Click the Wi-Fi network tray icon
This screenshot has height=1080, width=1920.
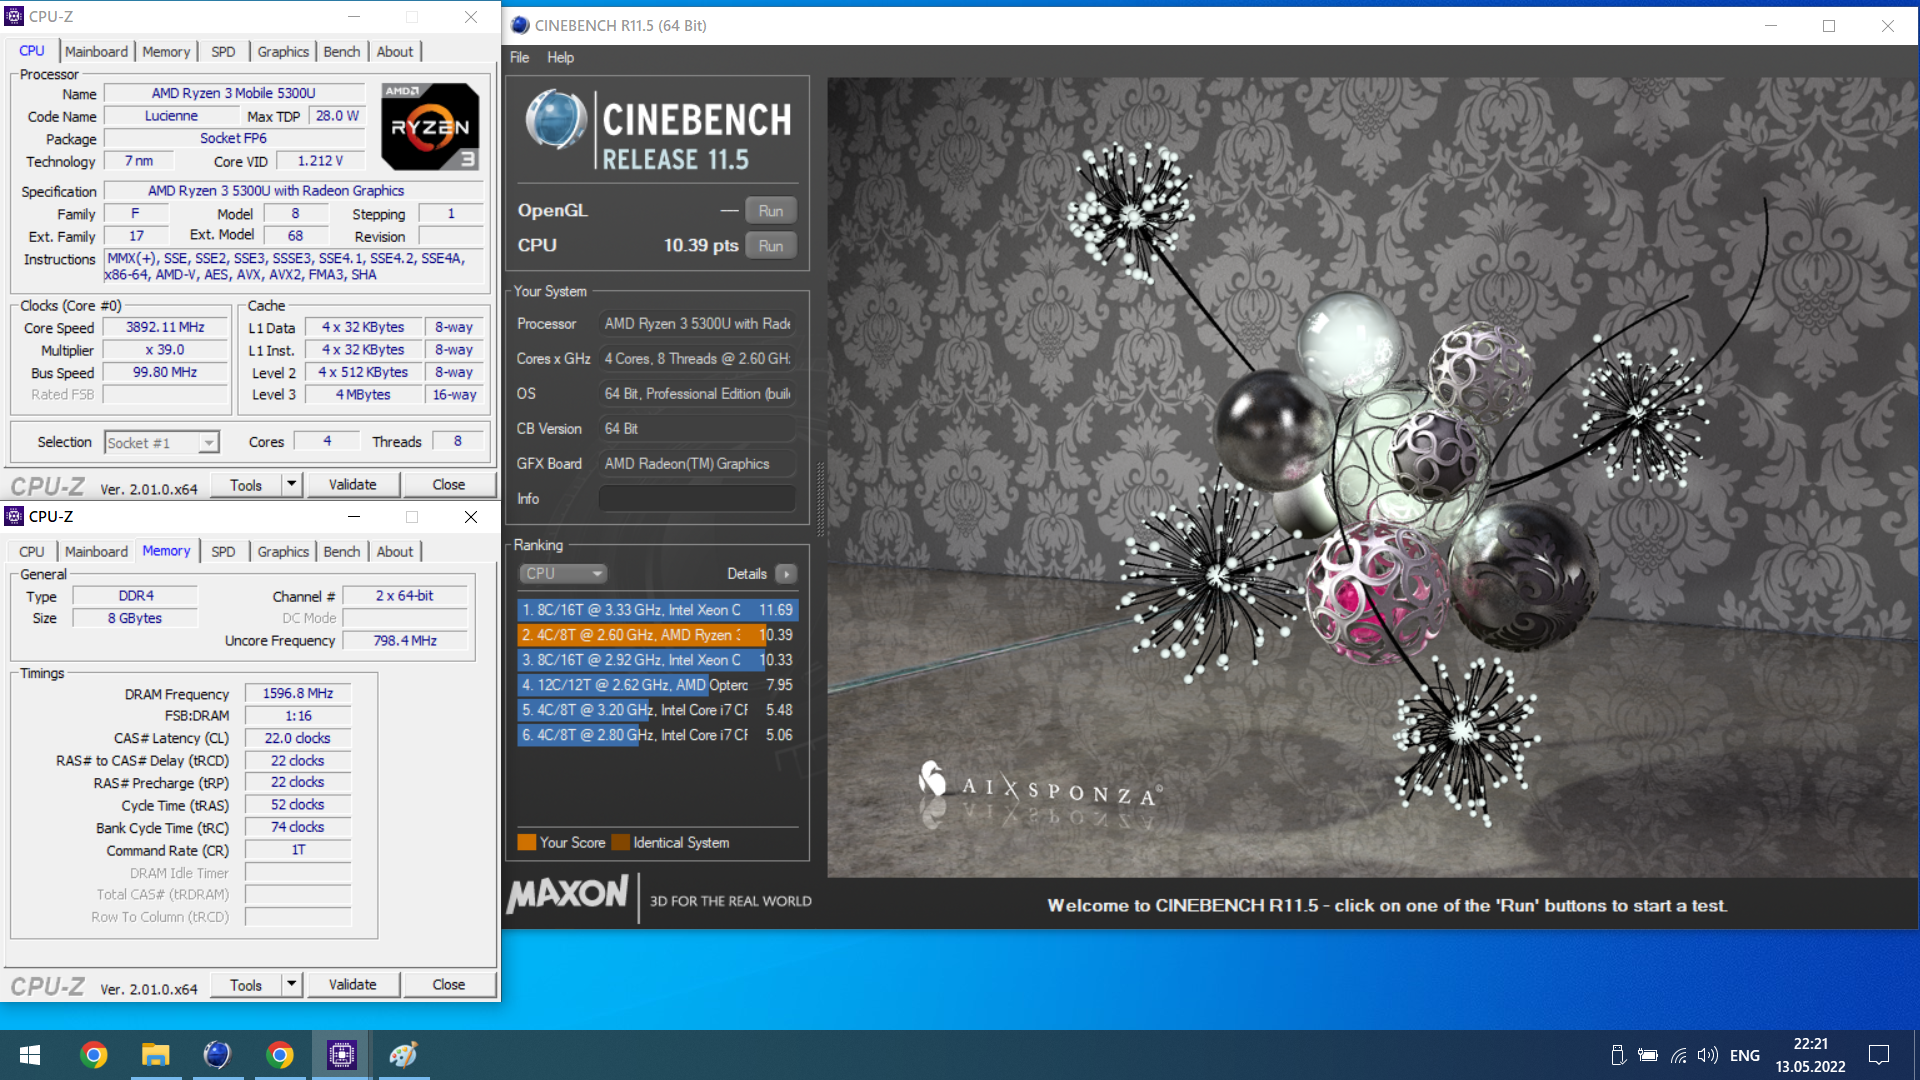1678,1055
